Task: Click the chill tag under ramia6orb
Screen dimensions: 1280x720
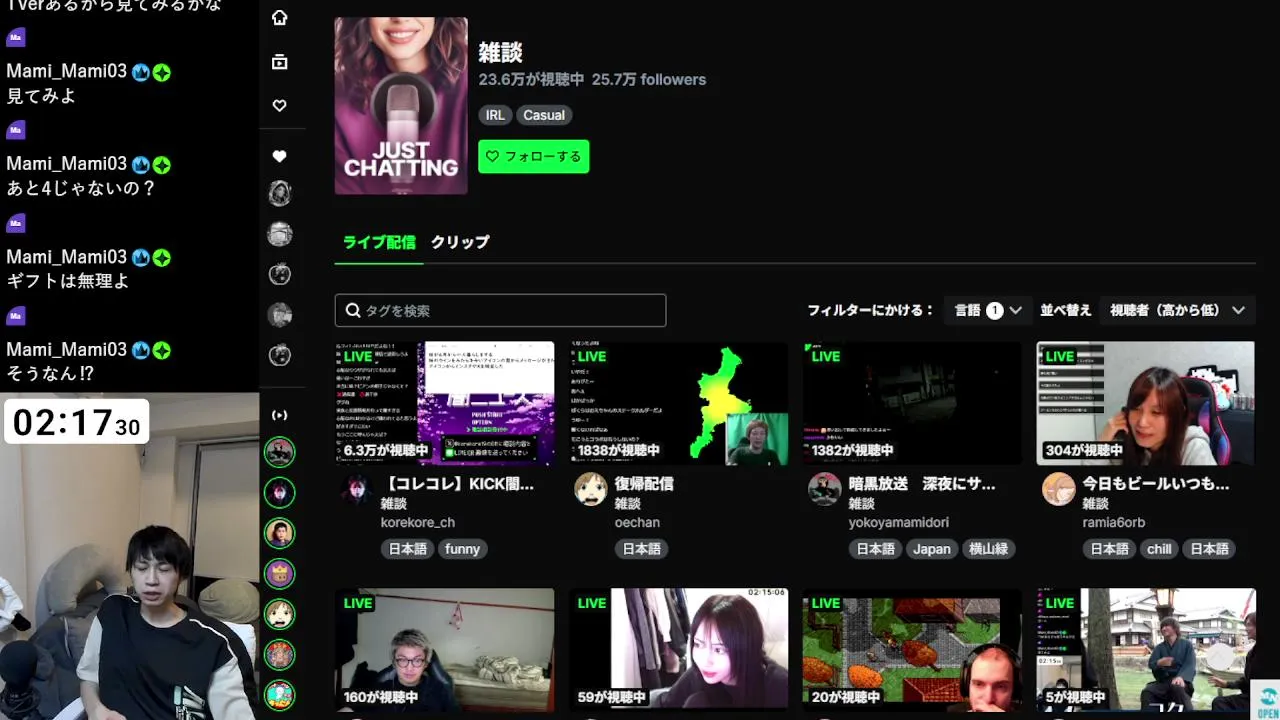Action: coord(1159,549)
